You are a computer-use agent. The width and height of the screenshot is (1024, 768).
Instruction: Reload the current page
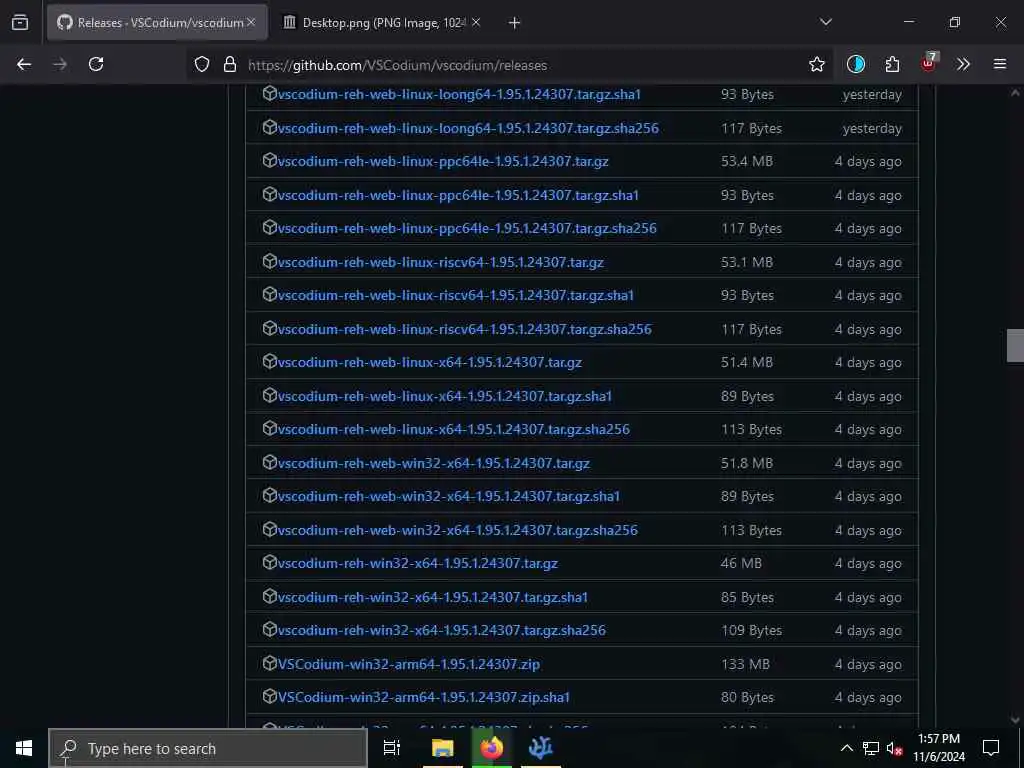[x=96, y=64]
